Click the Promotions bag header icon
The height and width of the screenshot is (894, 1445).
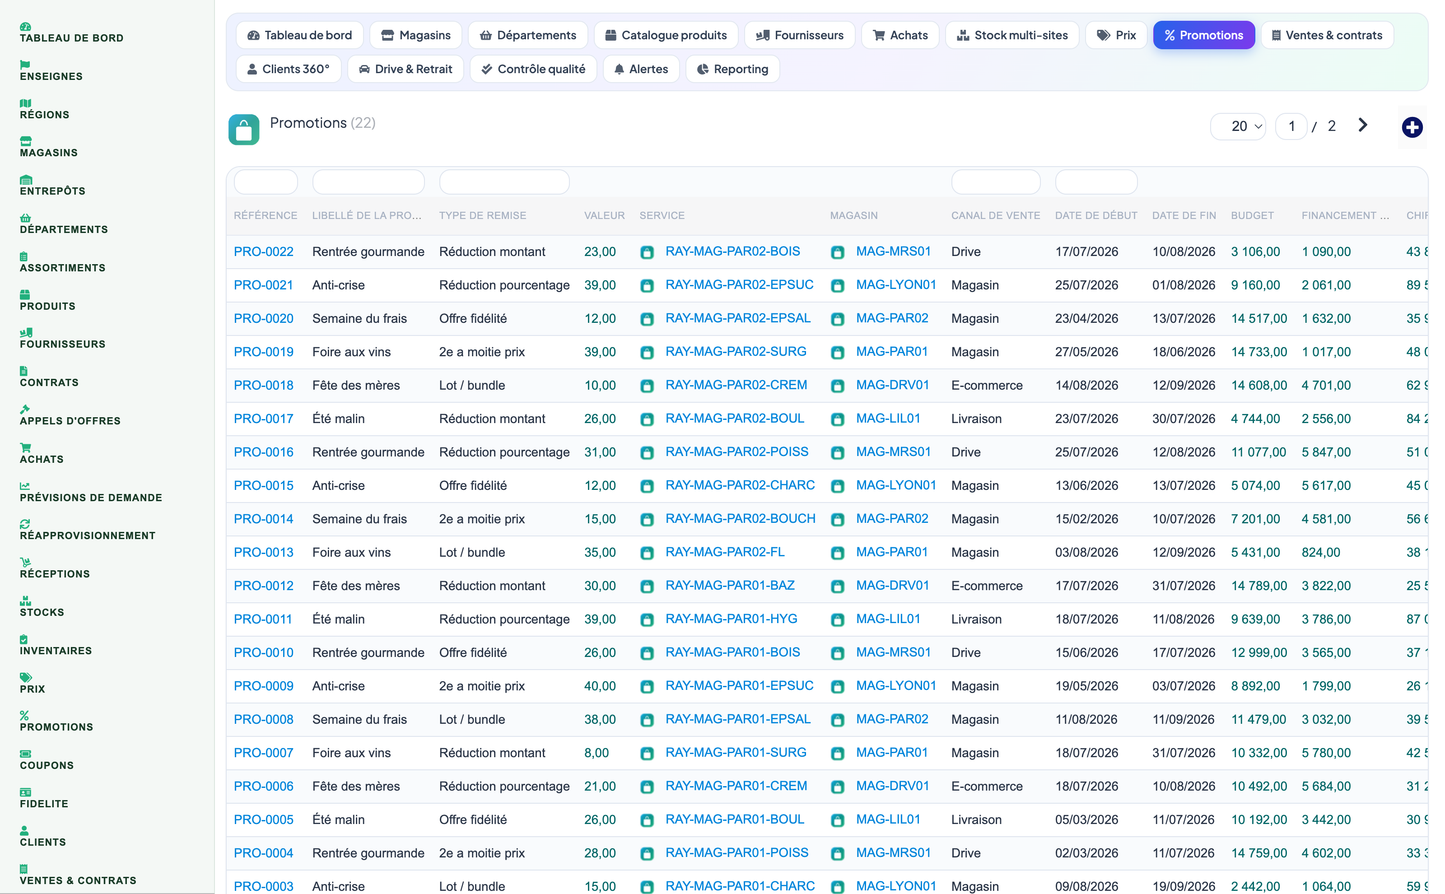click(244, 130)
